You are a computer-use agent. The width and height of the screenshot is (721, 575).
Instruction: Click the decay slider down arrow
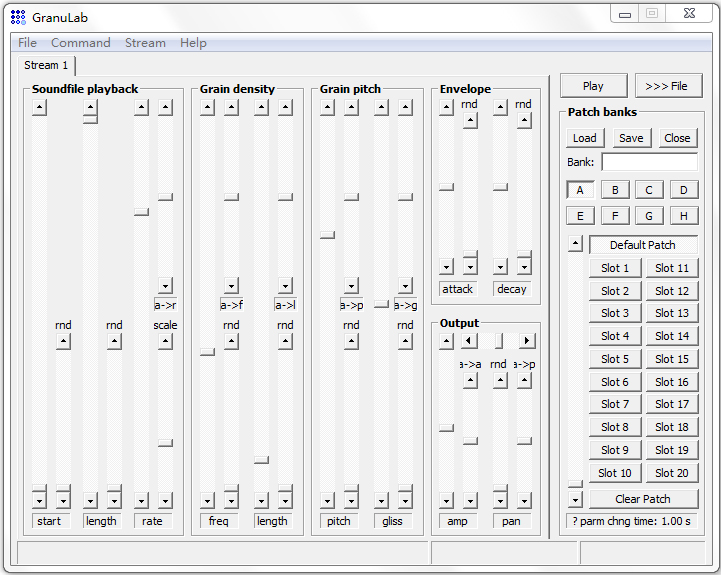[x=500, y=266]
